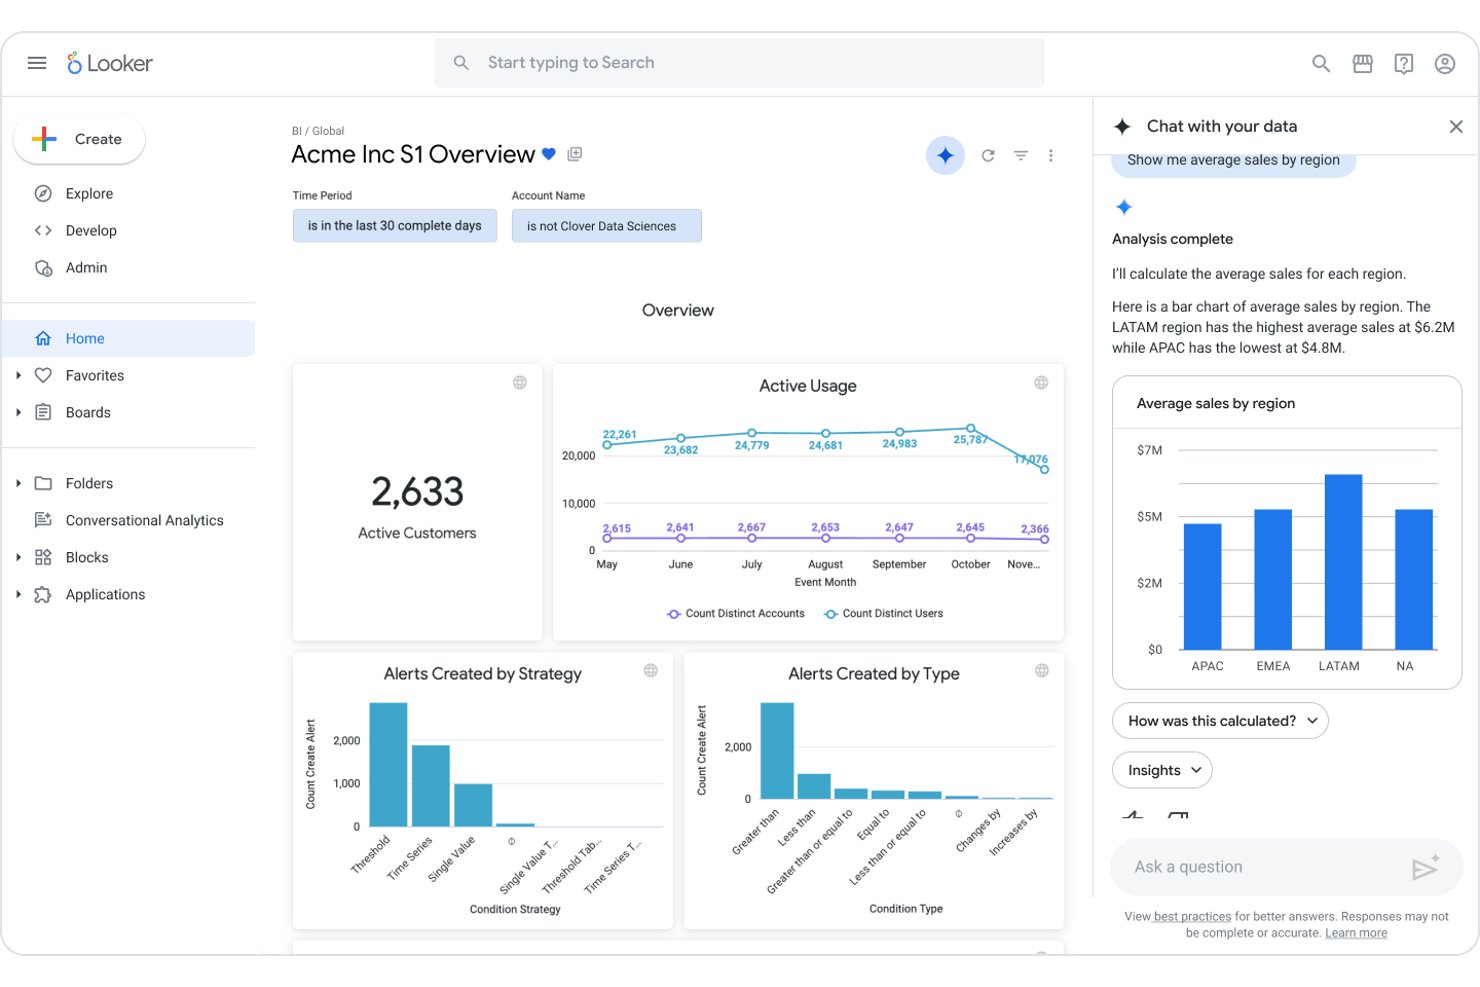This screenshot has width=1480, height=987.
Task: Click the Gemini sparkle button on dashboard
Action: click(x=945, y=155)
